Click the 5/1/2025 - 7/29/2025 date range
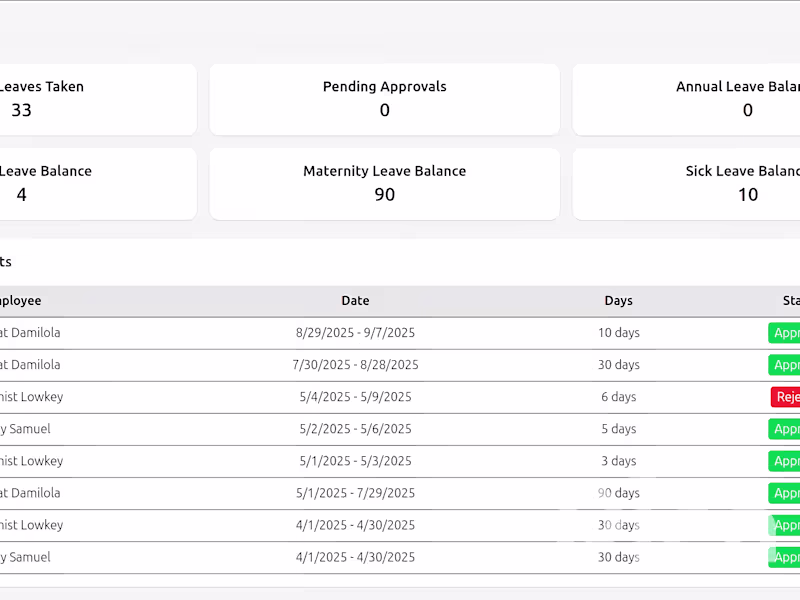This screenshot has height=600, width=800. pyautogui.click(x=355, y=493)
